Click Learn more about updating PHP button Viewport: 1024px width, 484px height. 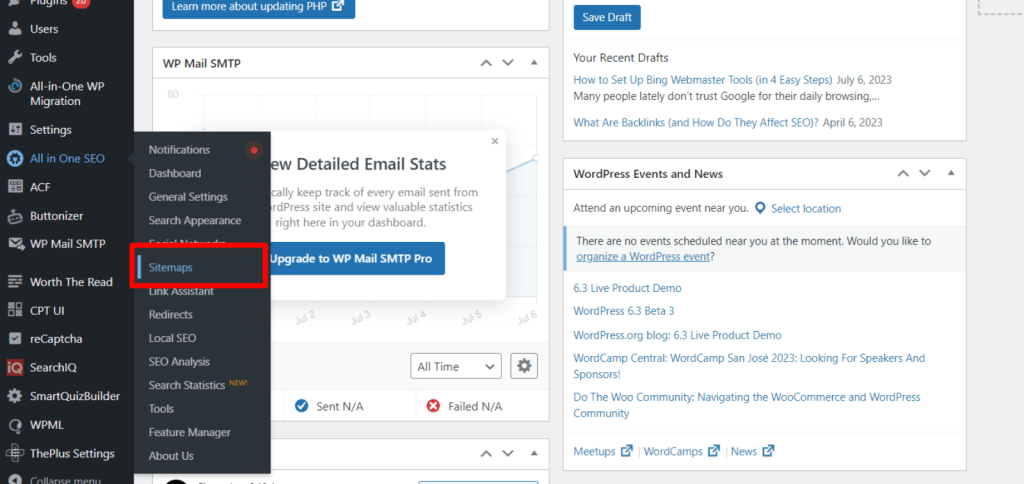(x=259, y=7)
